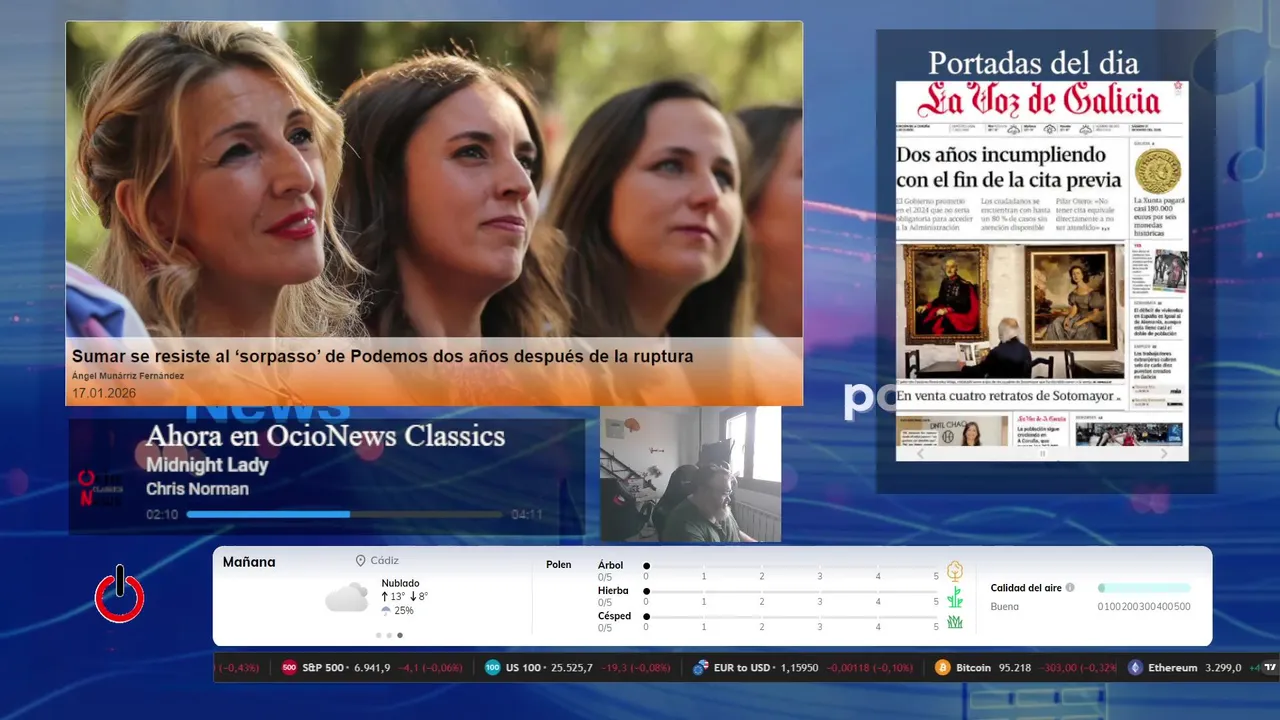The image size is (1280, 720).
Task: Click the 'Calidad del aire' label
Action: click(x=1026, y=588)
